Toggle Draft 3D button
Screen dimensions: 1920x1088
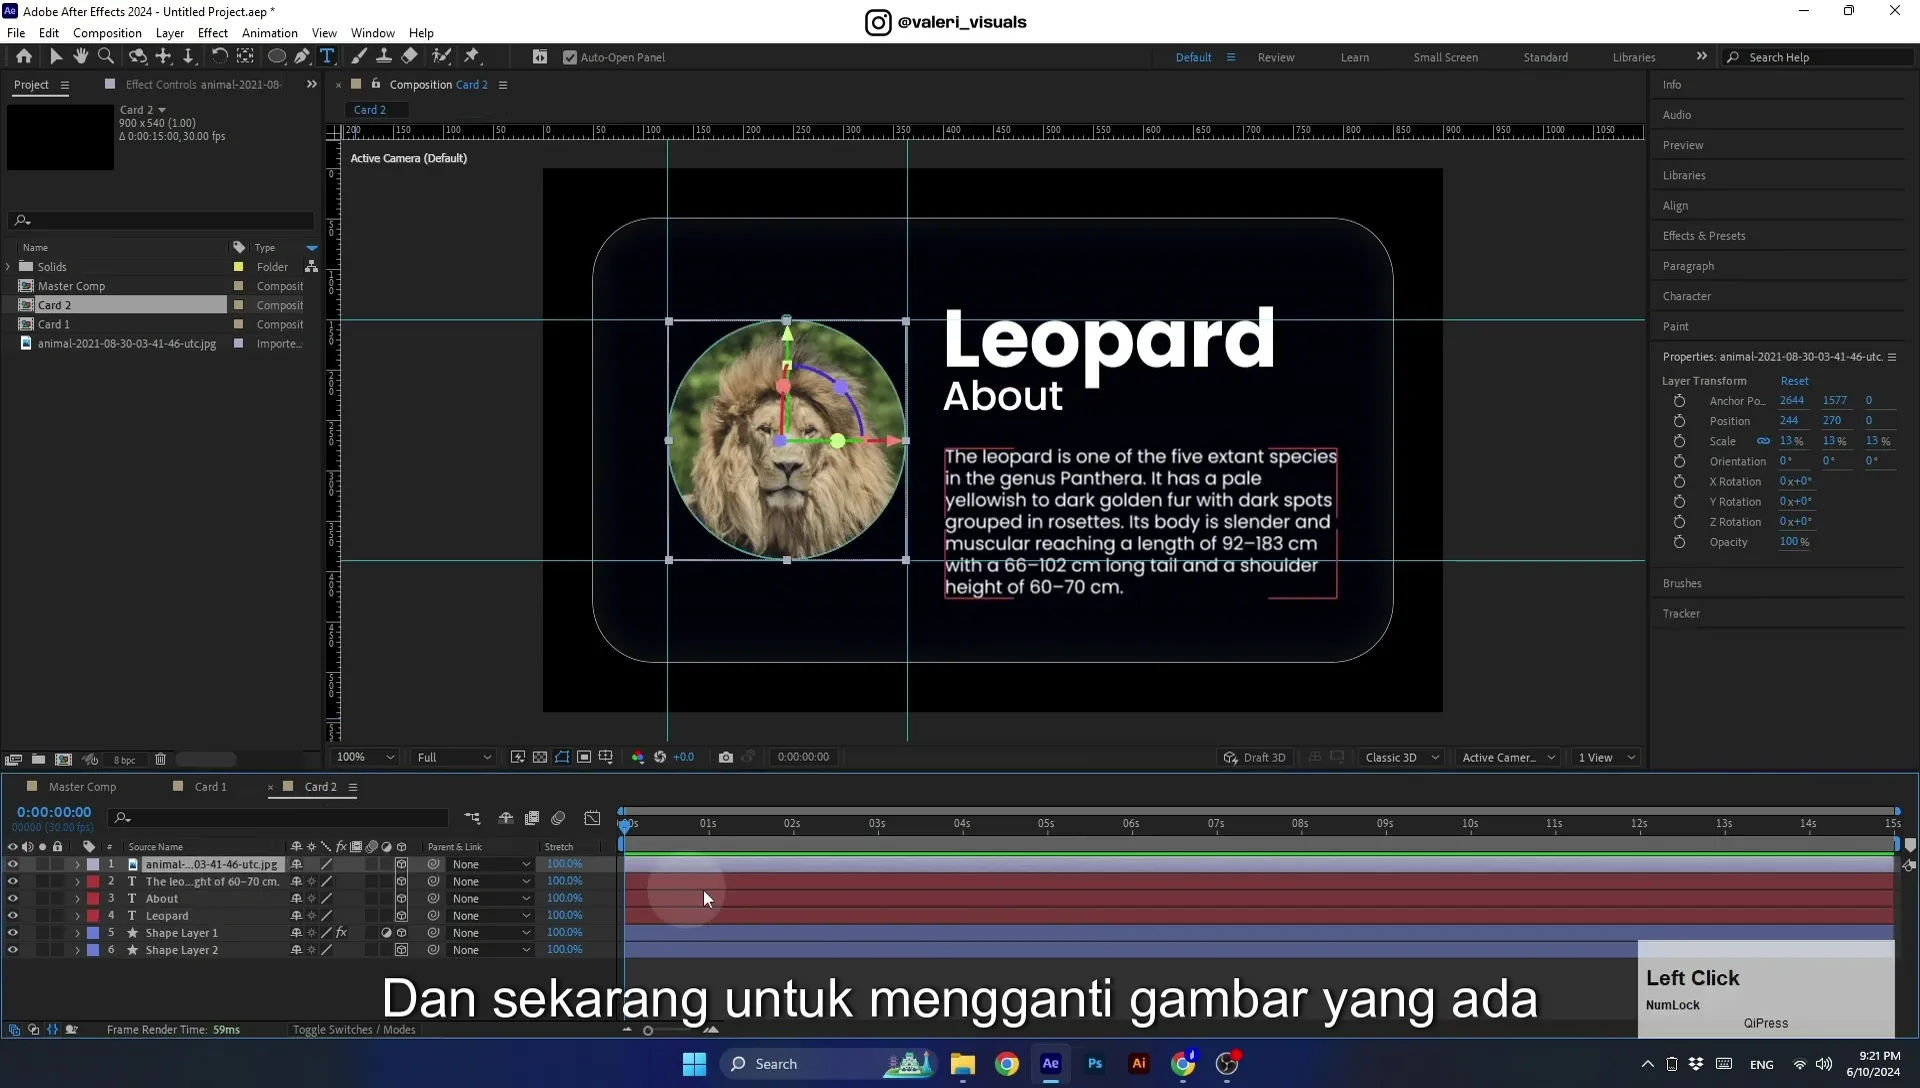tap(1255, 757)
